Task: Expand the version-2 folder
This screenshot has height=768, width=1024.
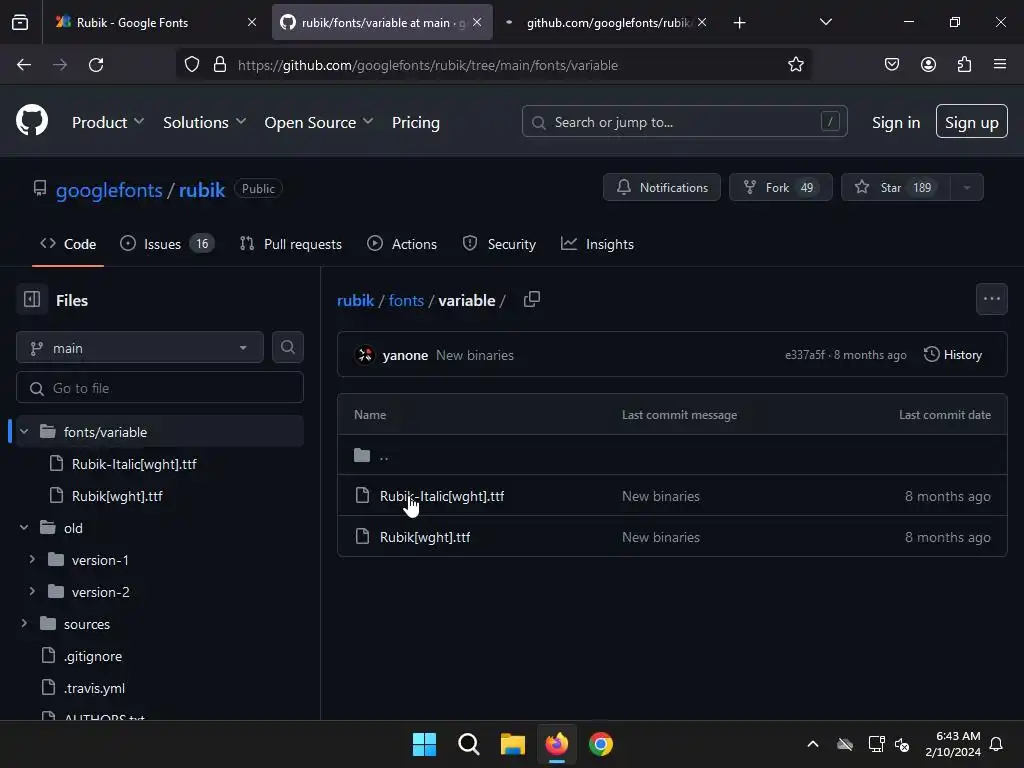Action: tap(32, 592)
